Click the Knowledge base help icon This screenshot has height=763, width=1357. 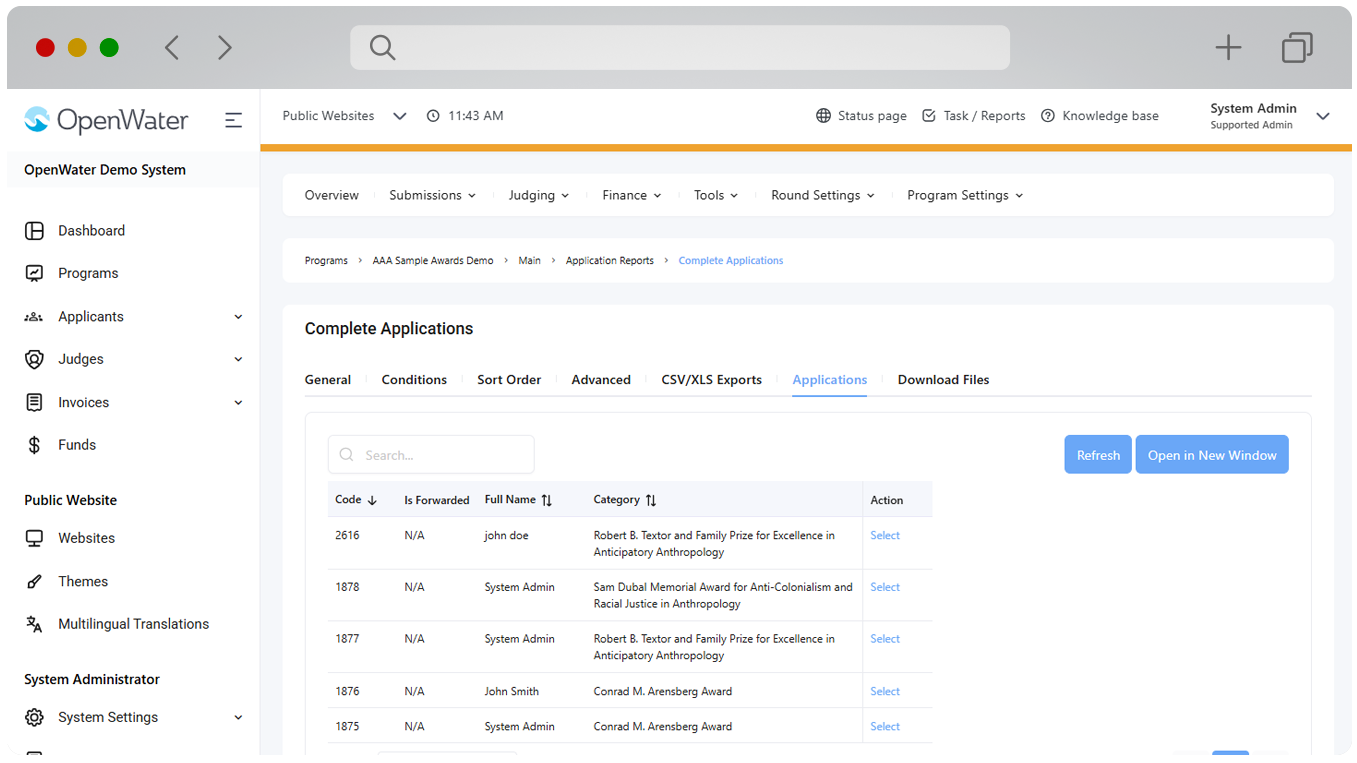click(1048, 116)
